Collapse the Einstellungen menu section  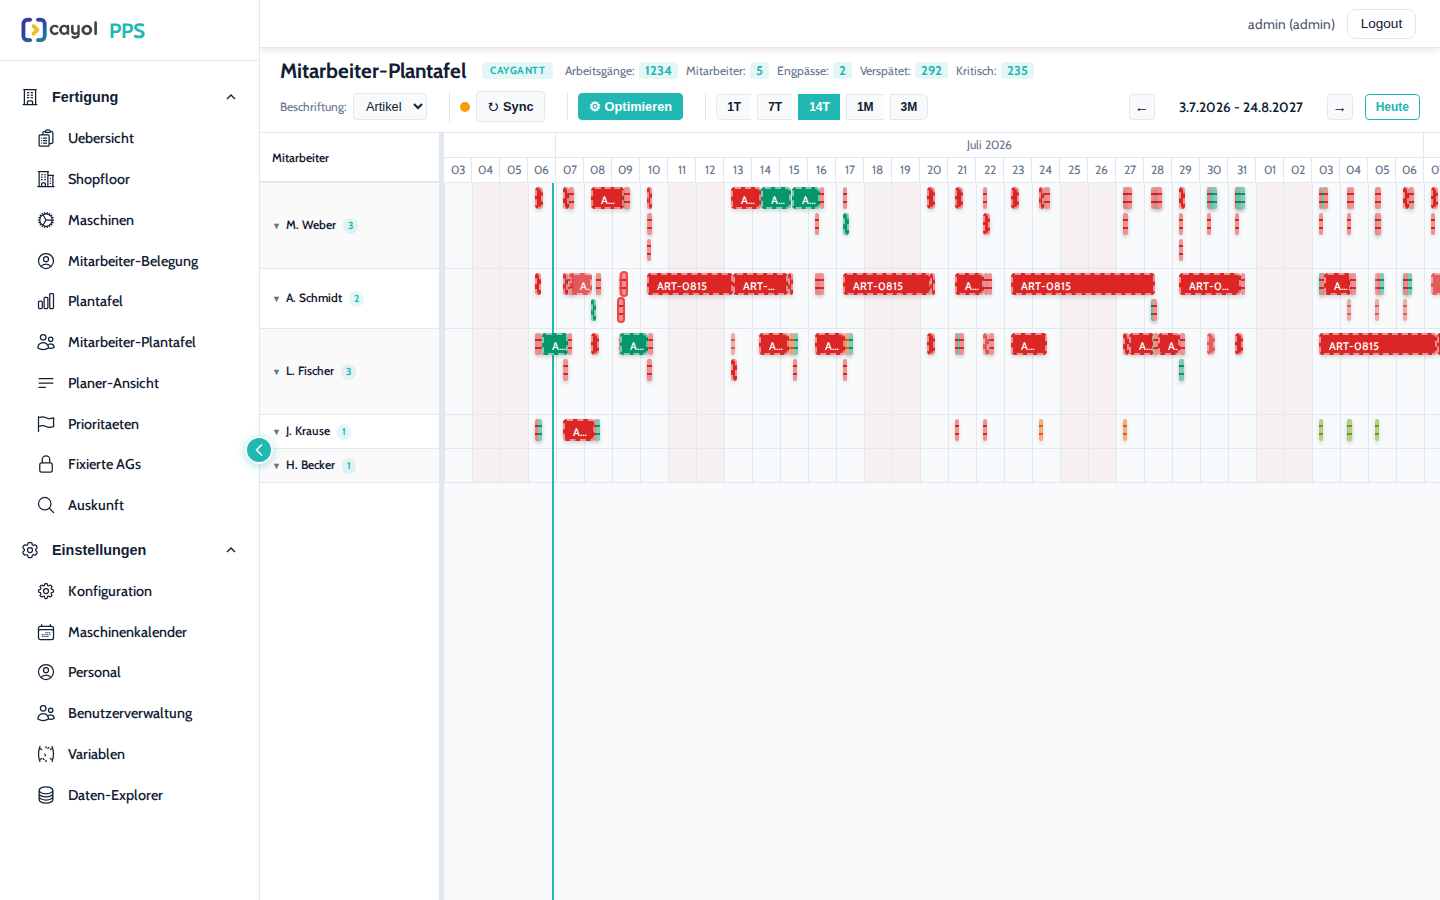pyautogui.click(x=231, y=550)
